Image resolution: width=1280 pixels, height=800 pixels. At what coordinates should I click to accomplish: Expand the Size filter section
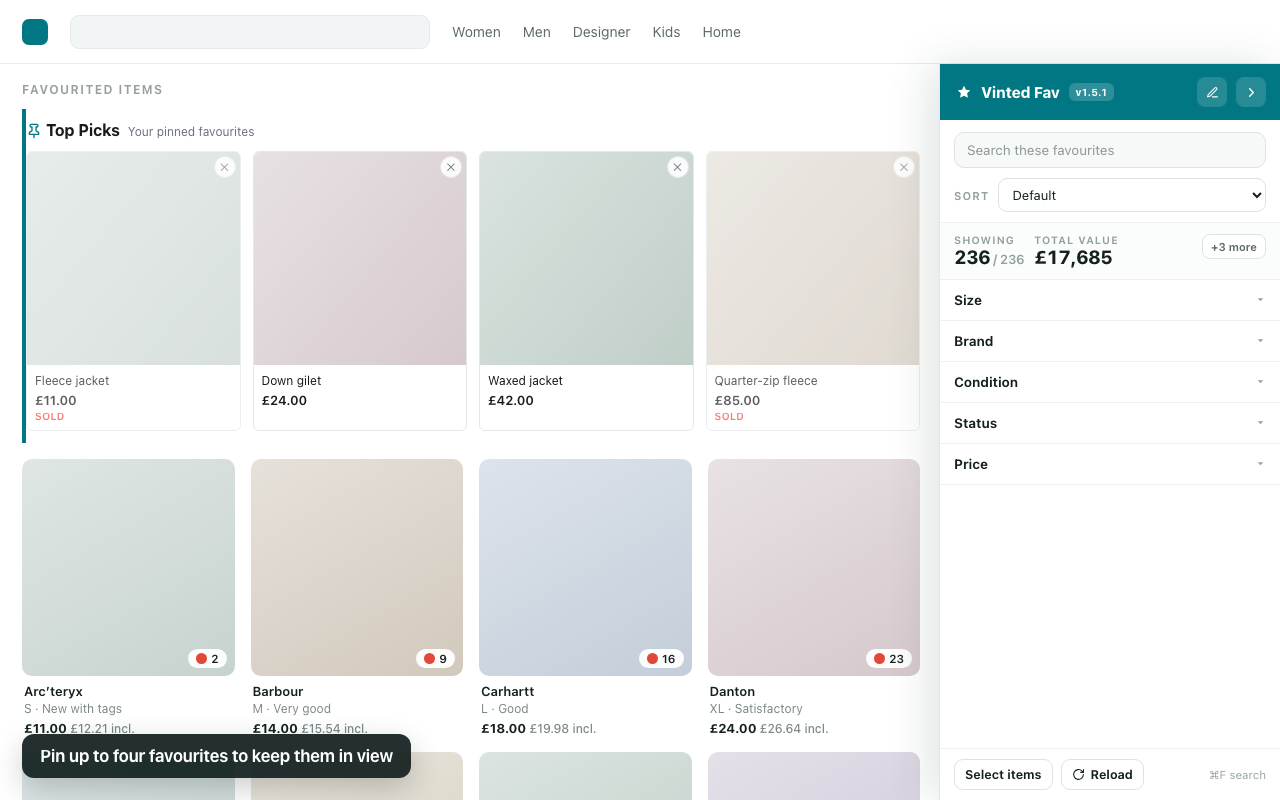[1110, 300]
